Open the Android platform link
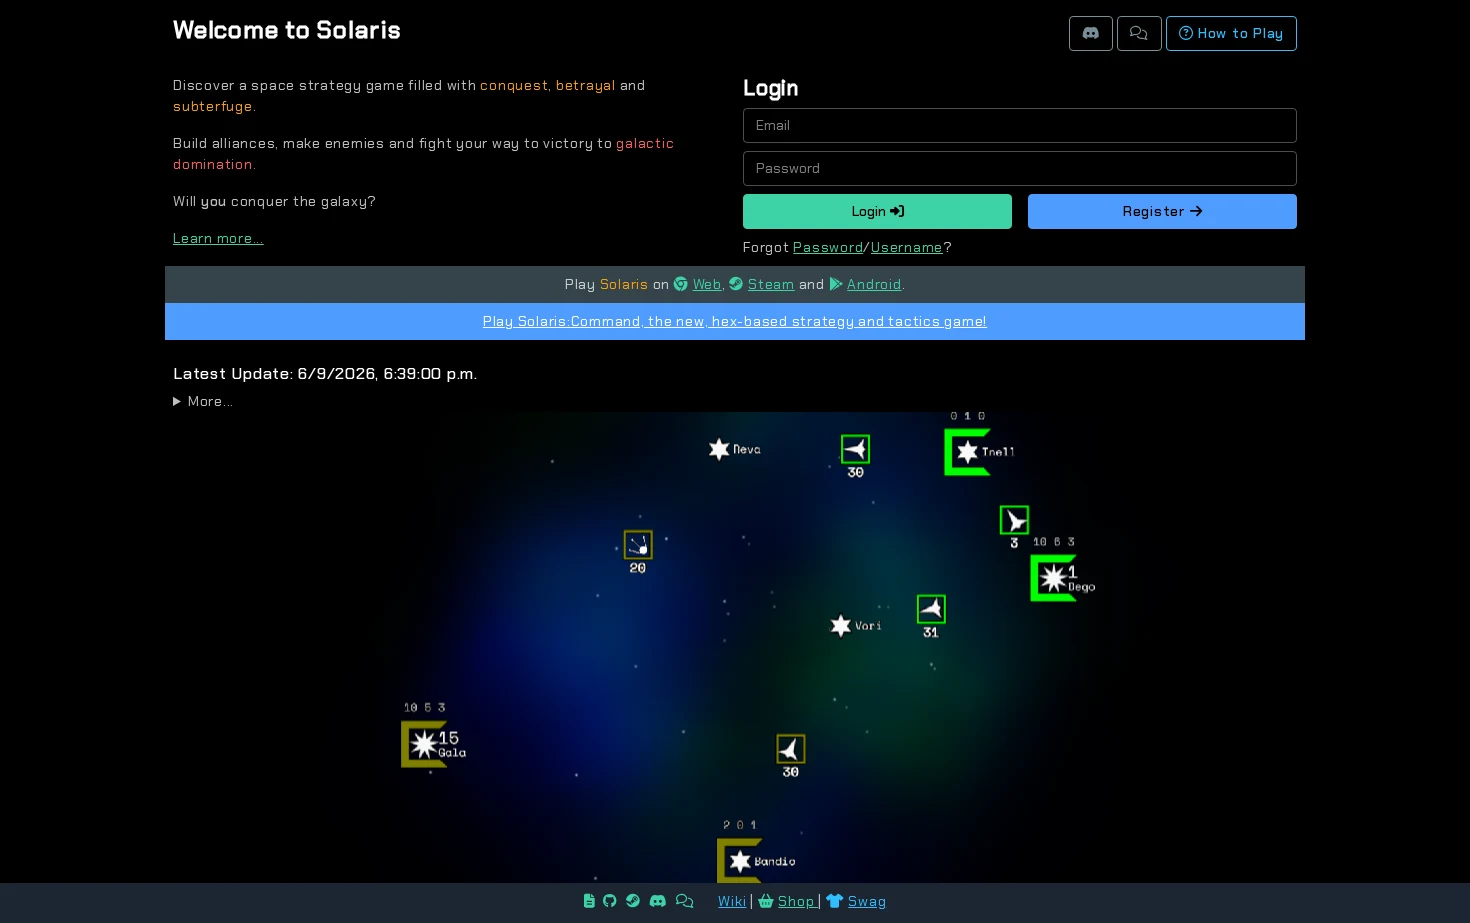This screenshot has width=1470, height=923. tap(874, 284)
